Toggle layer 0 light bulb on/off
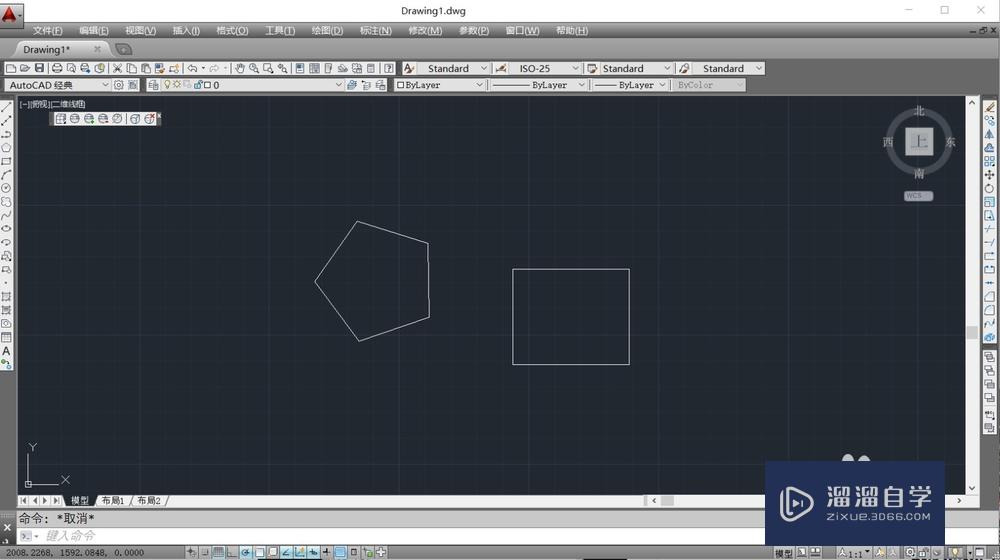The image size is (1000, 560). click(x=167, y=85)
